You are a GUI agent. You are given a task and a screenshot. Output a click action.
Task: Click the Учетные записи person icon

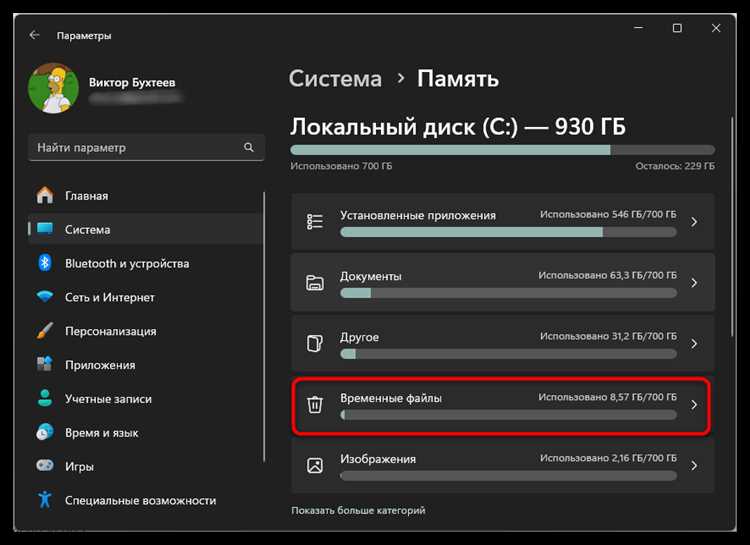pos(45,399)
